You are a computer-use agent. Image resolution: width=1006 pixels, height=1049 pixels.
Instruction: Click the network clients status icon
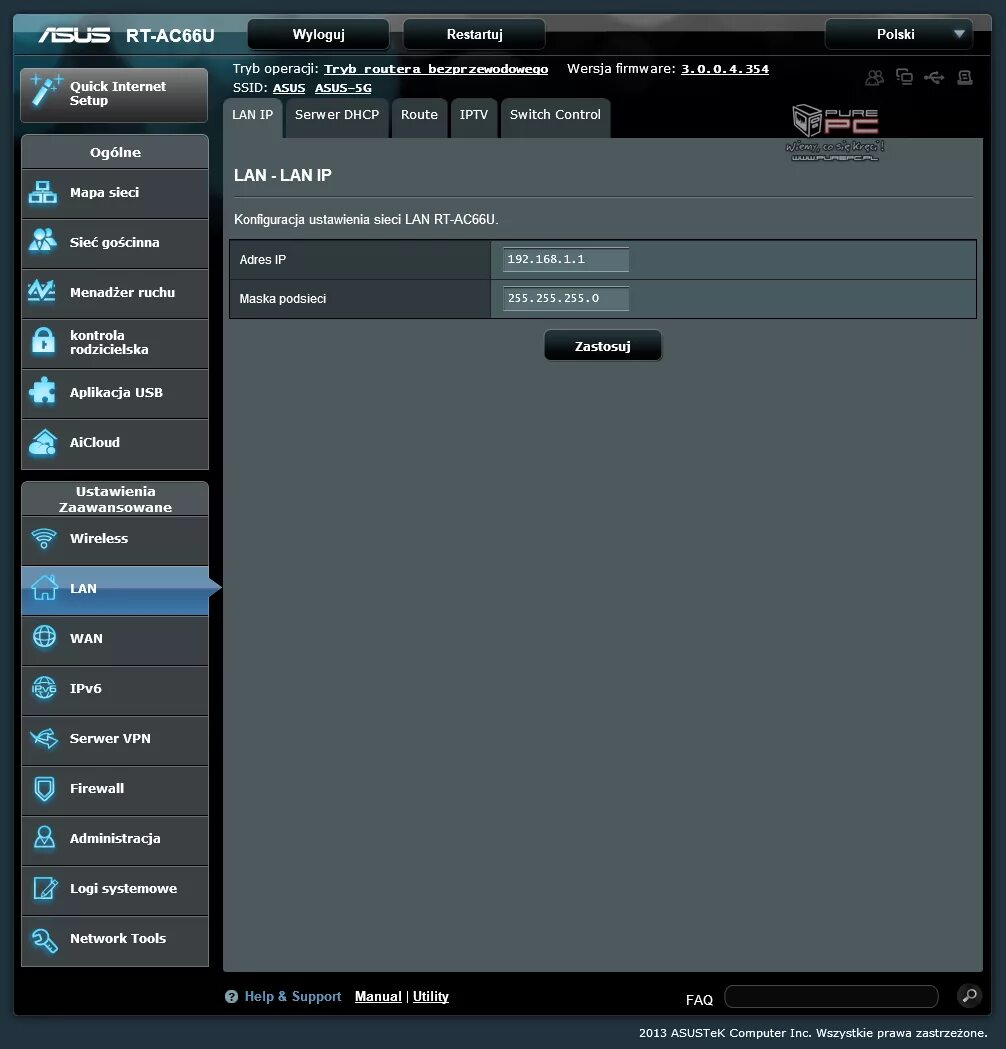point(904,77)
